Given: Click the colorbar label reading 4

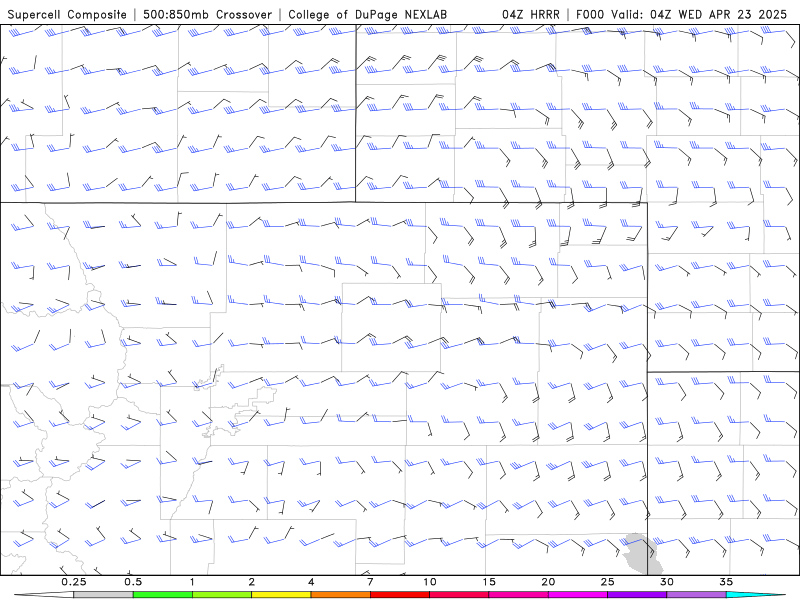Looking at the screenshot, I should point(311,582).
